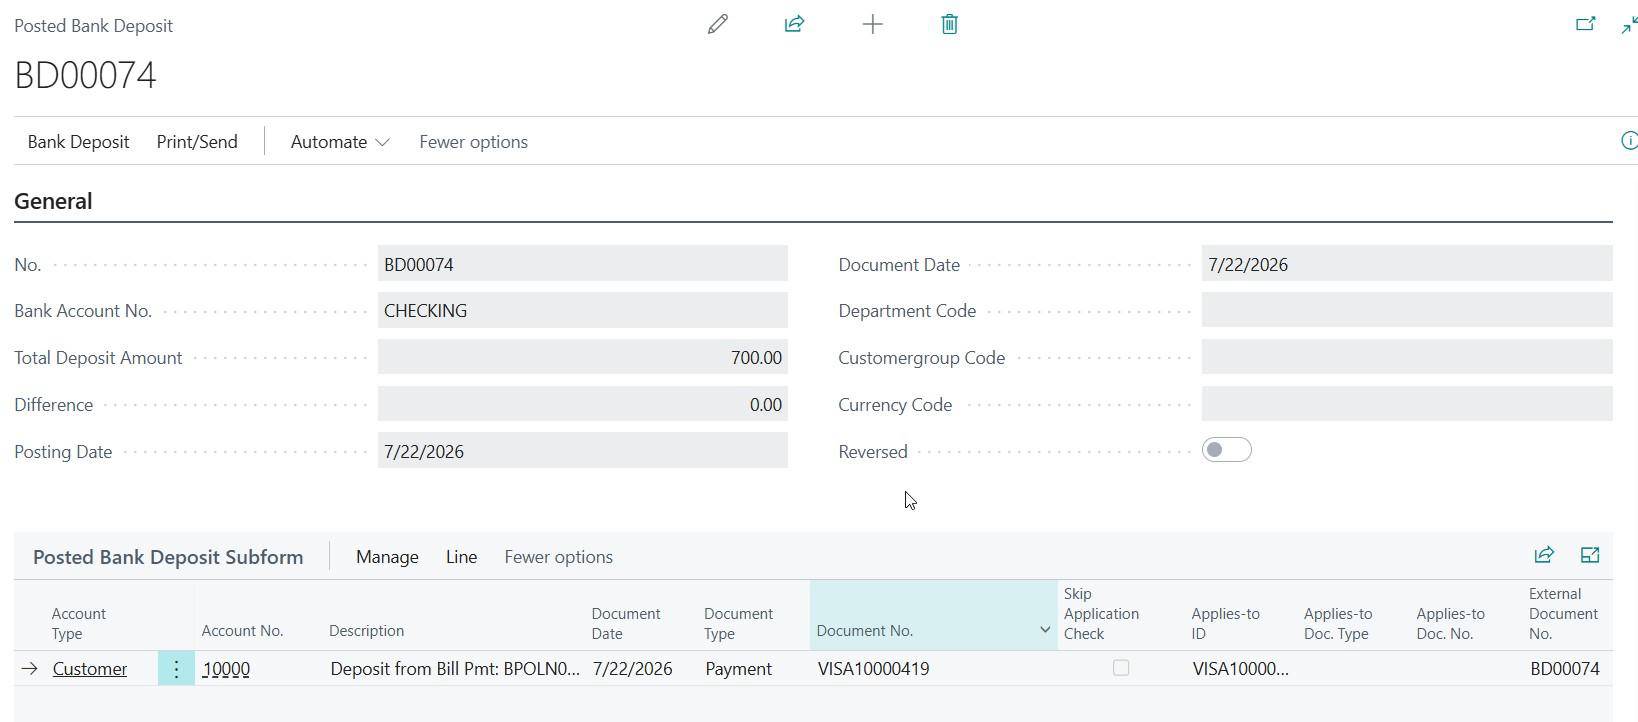Click the share icon in page header
The width and height of the screenshot is (1638, 722).
(x=795, y=24)
